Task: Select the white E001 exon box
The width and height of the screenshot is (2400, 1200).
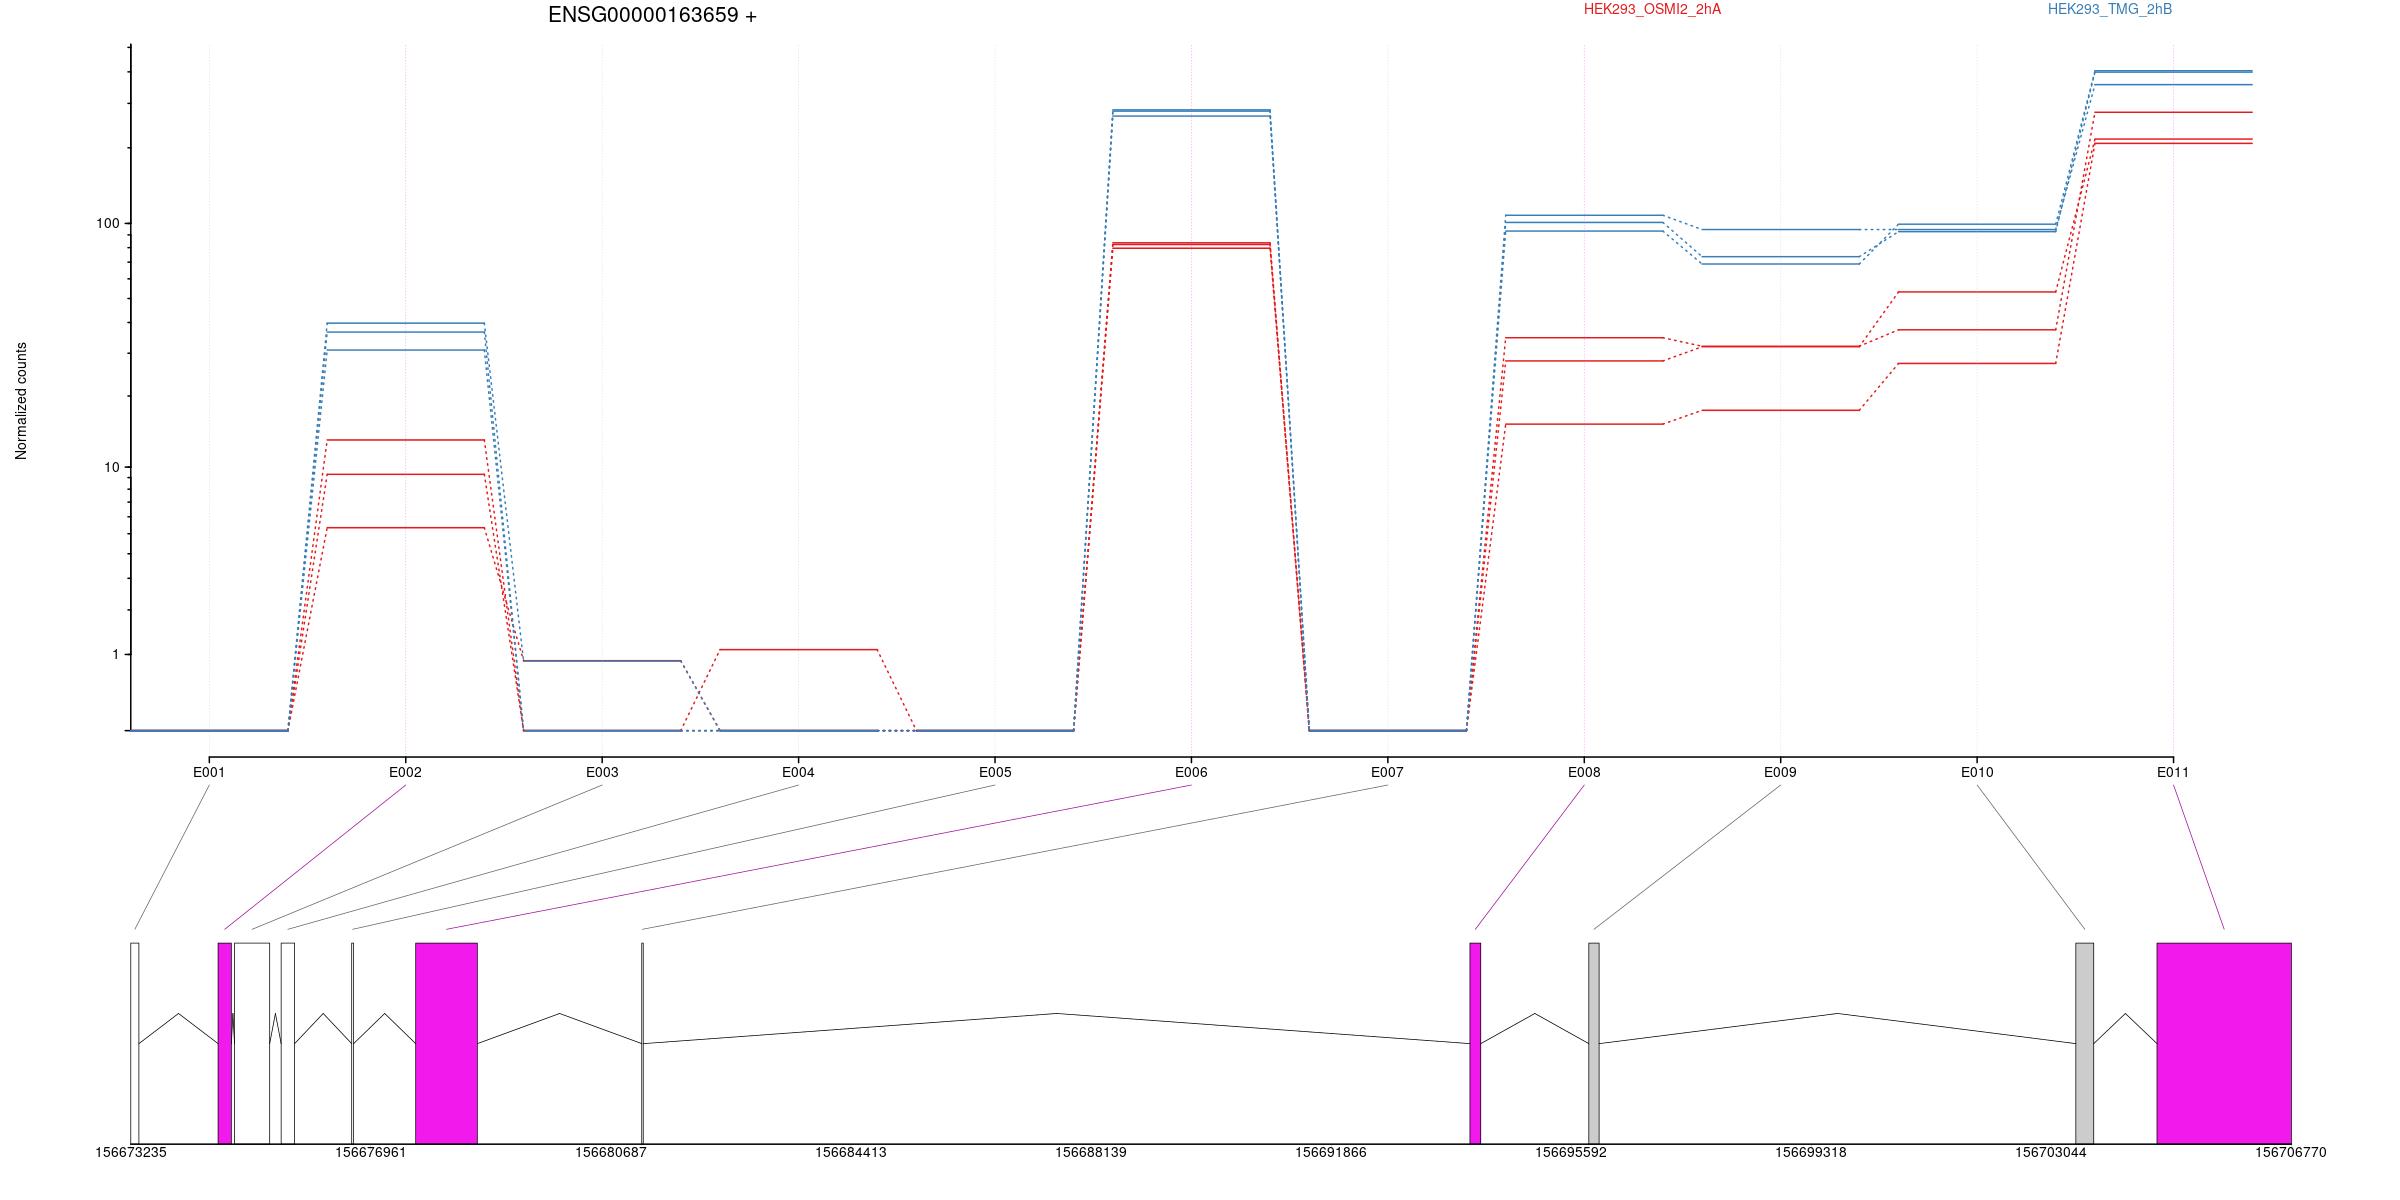Action: pyautogui.click(x=135, y=1043)
